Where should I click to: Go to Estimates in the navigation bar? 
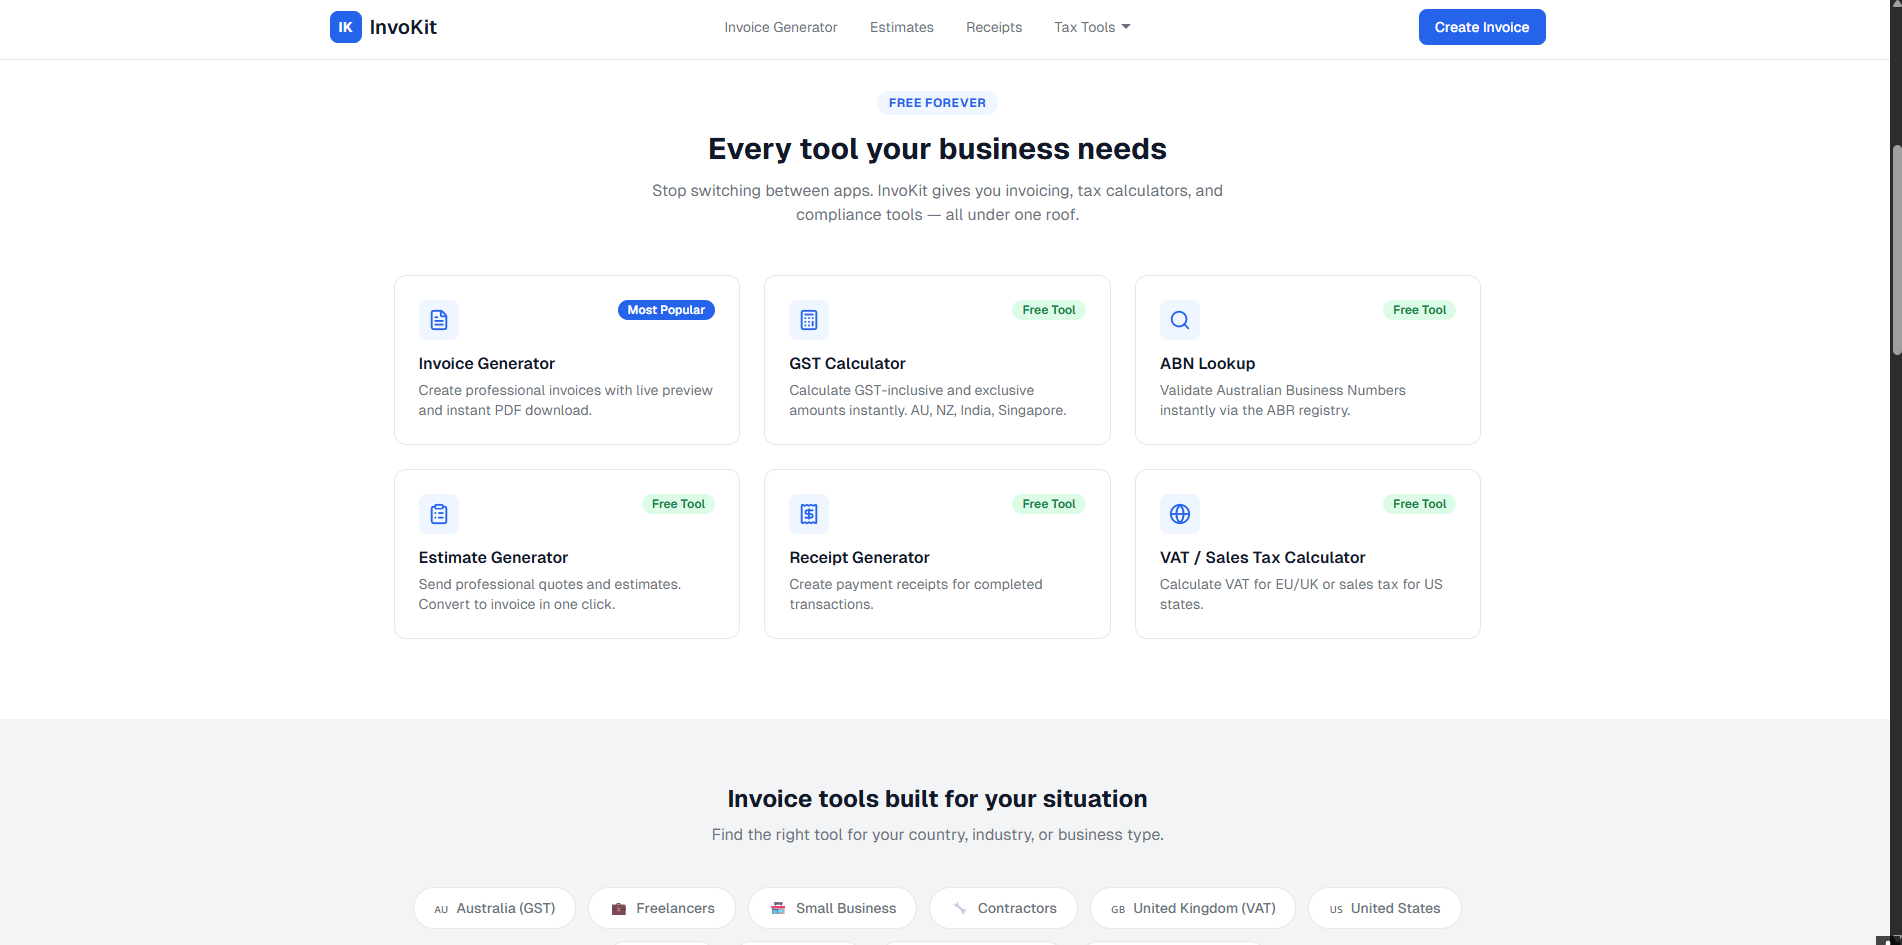[902, 27]
